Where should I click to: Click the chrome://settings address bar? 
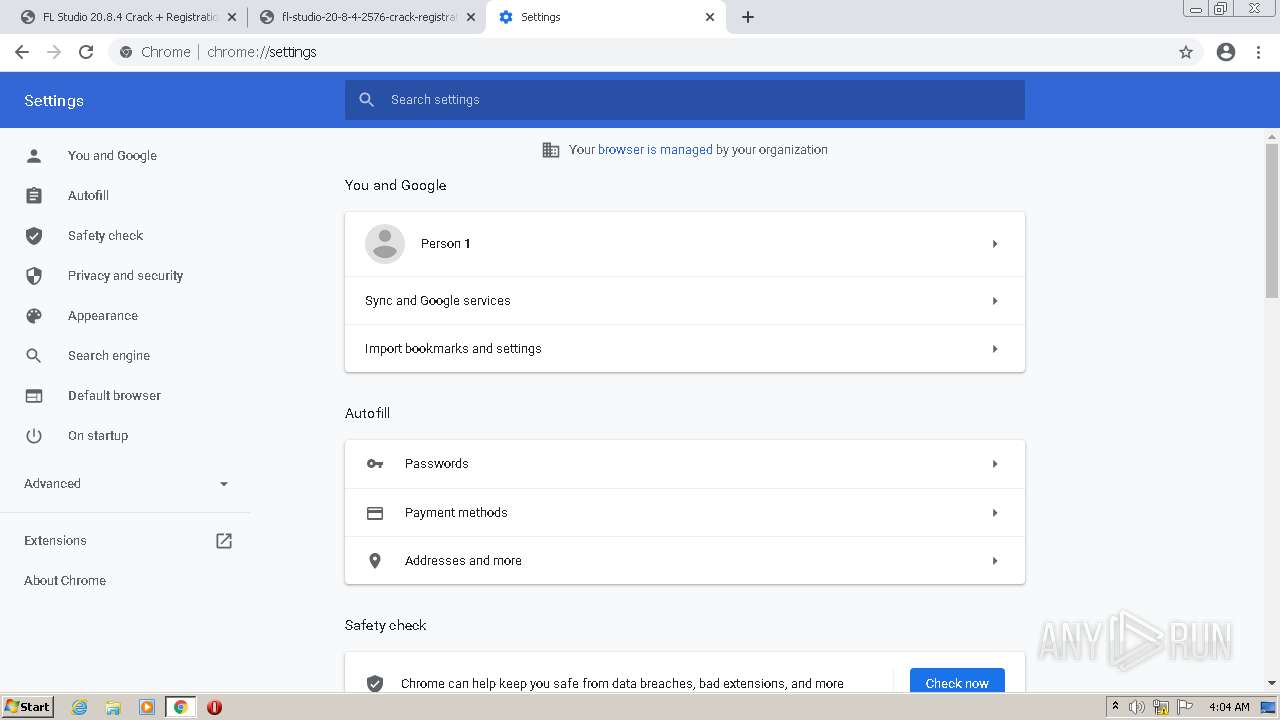tap(640, 52)
